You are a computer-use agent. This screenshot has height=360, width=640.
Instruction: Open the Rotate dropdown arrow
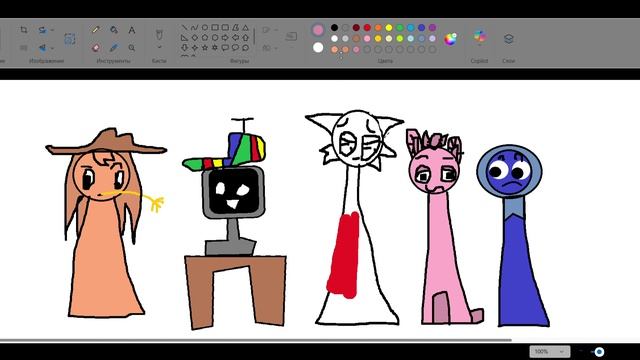[x=52, y=30]
